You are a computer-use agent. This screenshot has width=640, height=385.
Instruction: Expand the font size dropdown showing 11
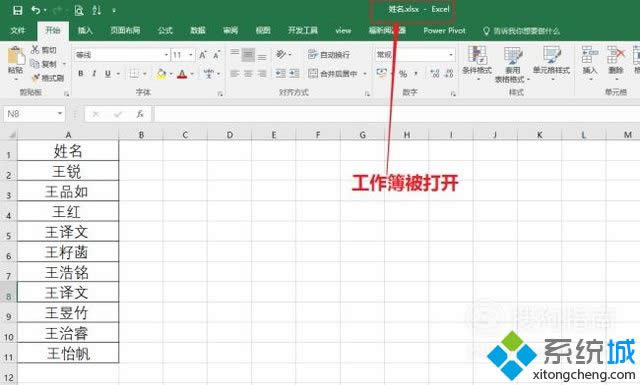(191, 55)
